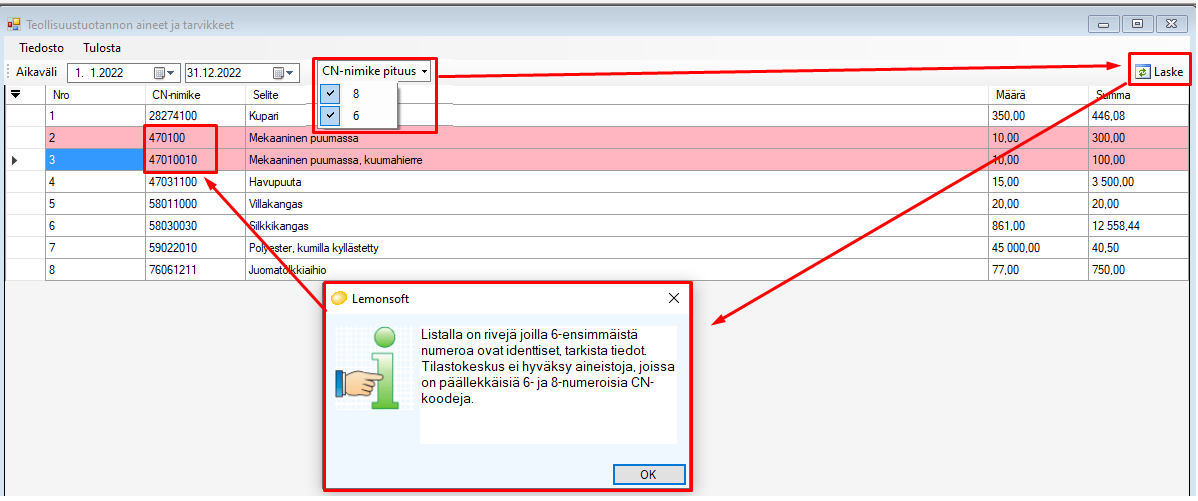Click the filter icon in grid header
The height and width of the screenshot is (501, 1198).
15,94
